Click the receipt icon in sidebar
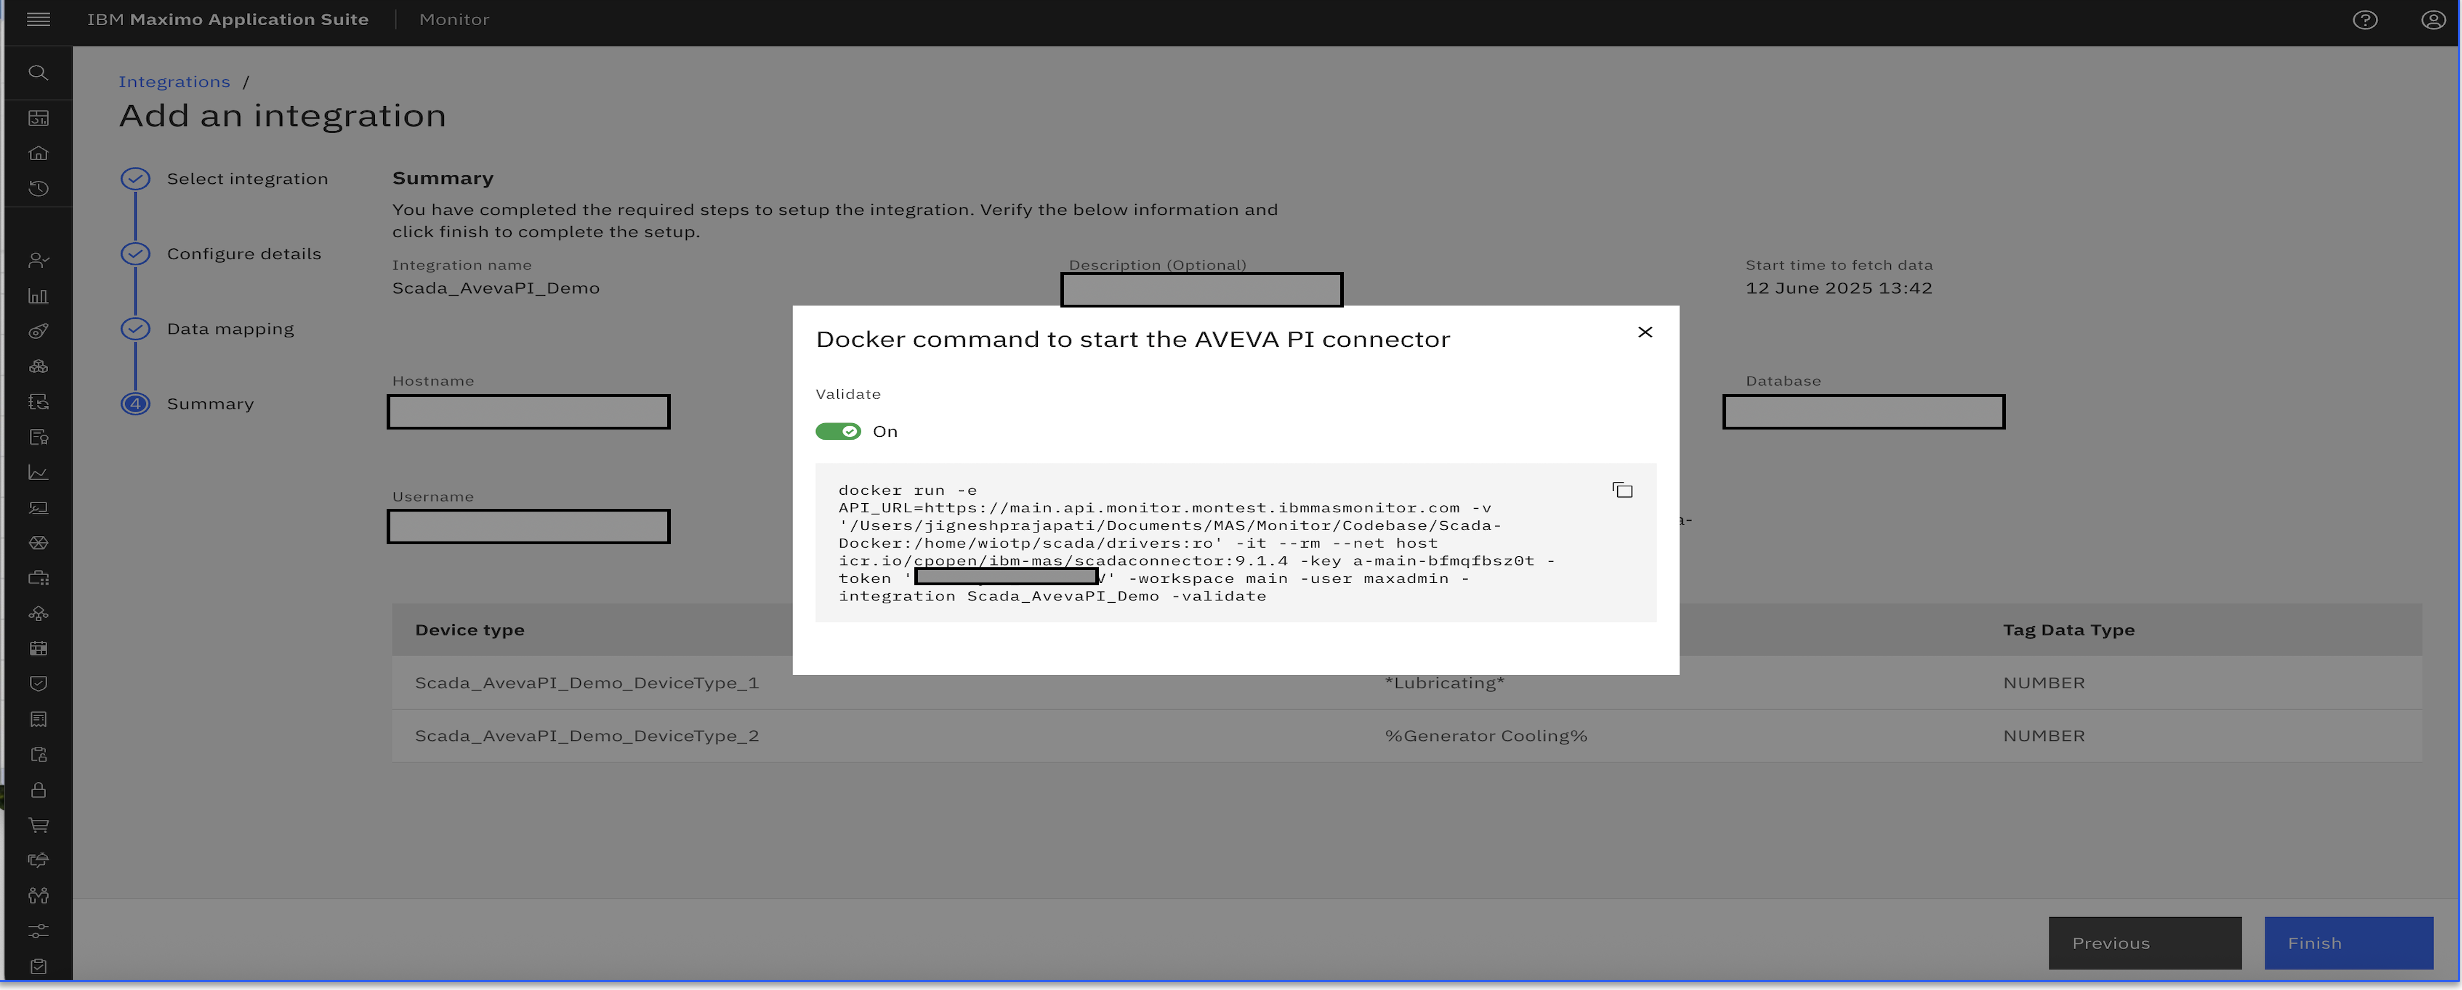The image size is (2462, 990). 38,719
